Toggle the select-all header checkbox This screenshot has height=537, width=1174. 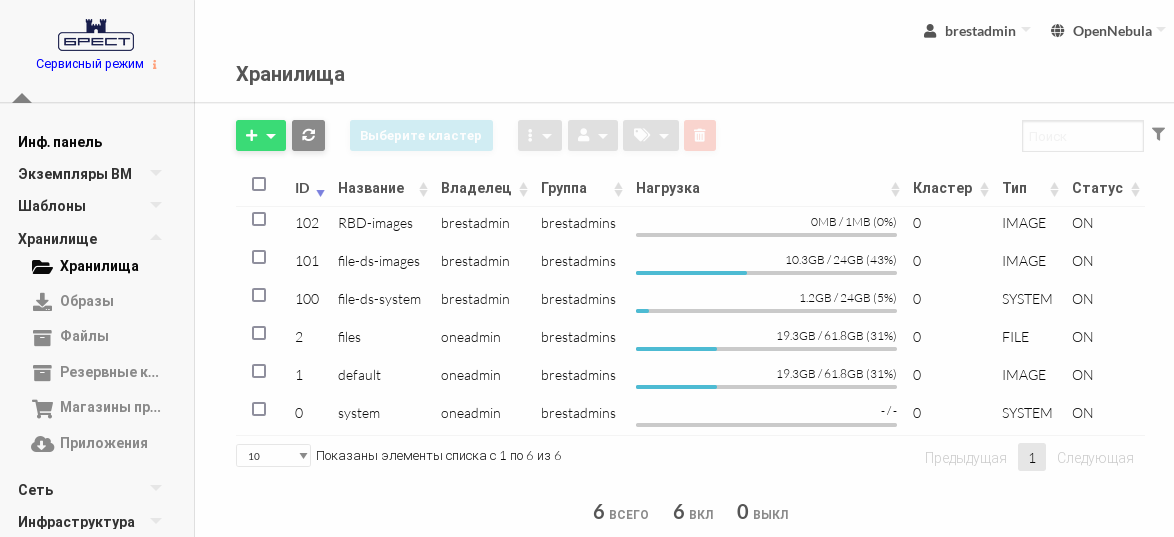click(259, 184)
